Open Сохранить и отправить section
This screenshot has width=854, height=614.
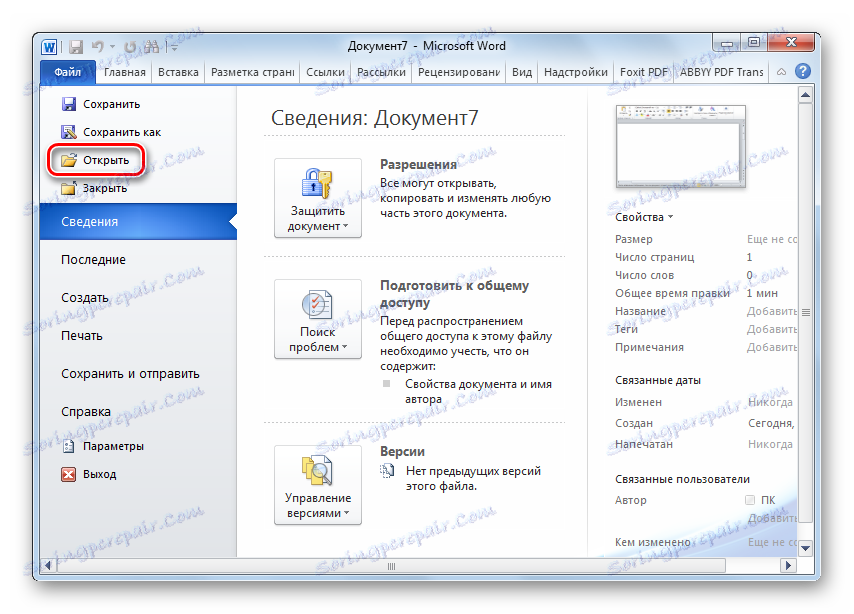(x=130, y=374)
